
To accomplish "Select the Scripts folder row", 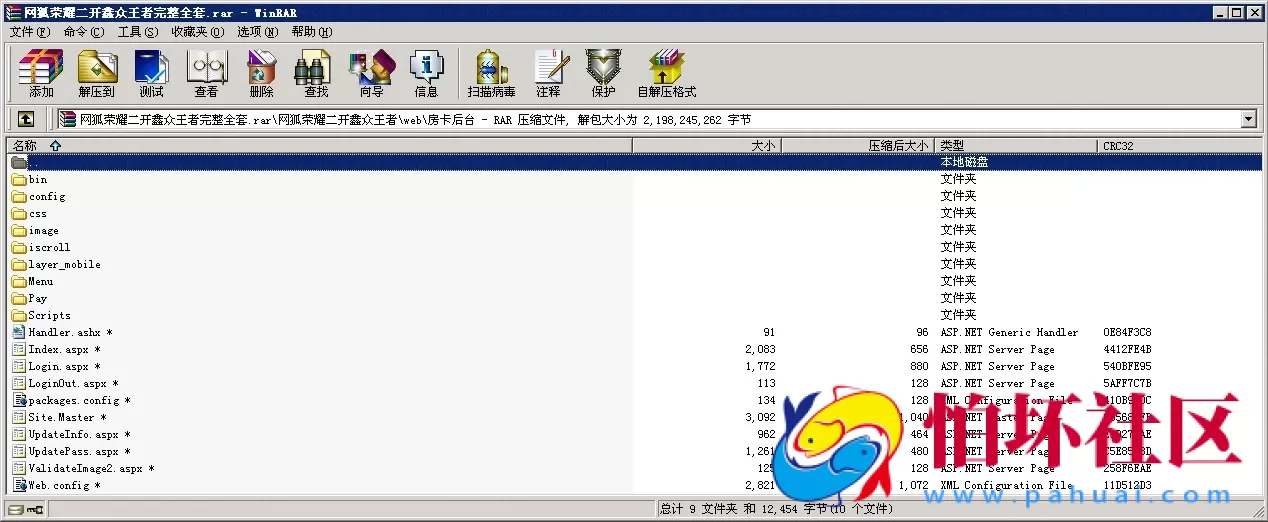I will (x=634, y=315).
